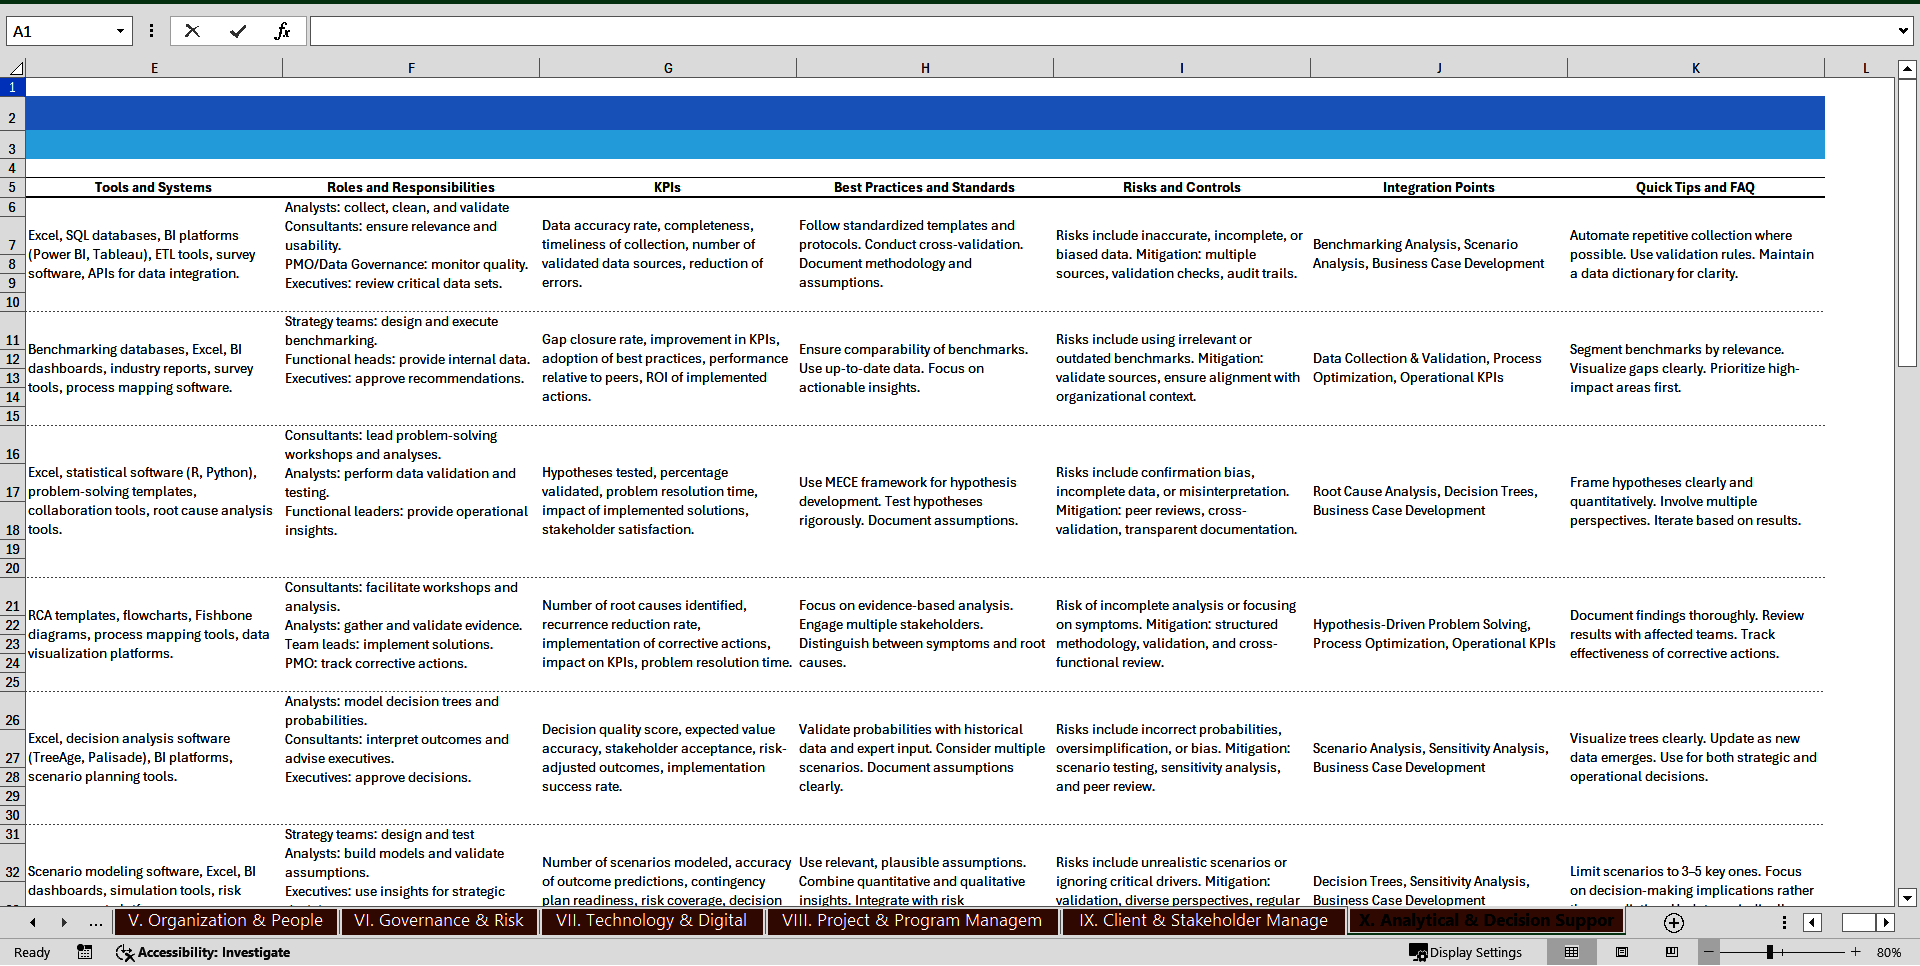This screenshot has height=966, width=1920.
Task: Expand the formula bar with its chevron
Action: (1903, 31)
